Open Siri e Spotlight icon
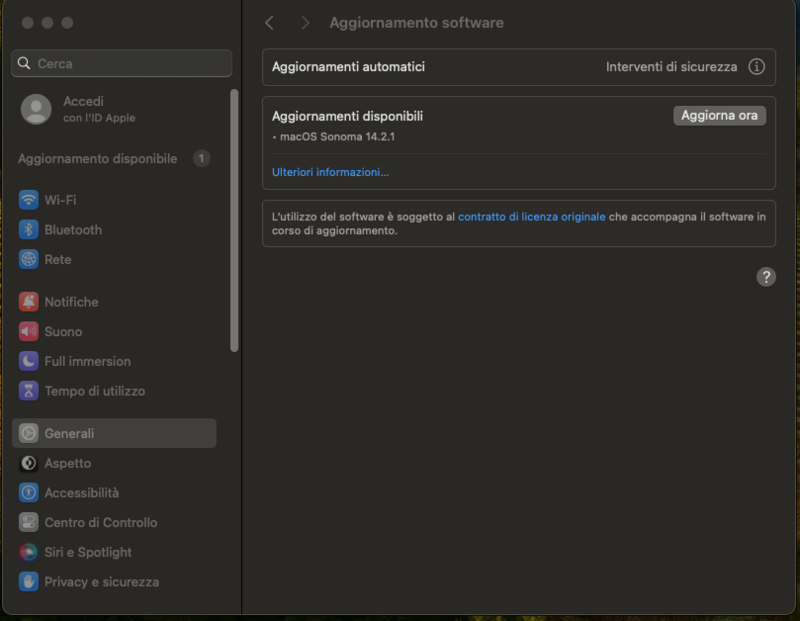Image resolution: width=800 pixels, height=621 pixels. click(x=29, y=552)
